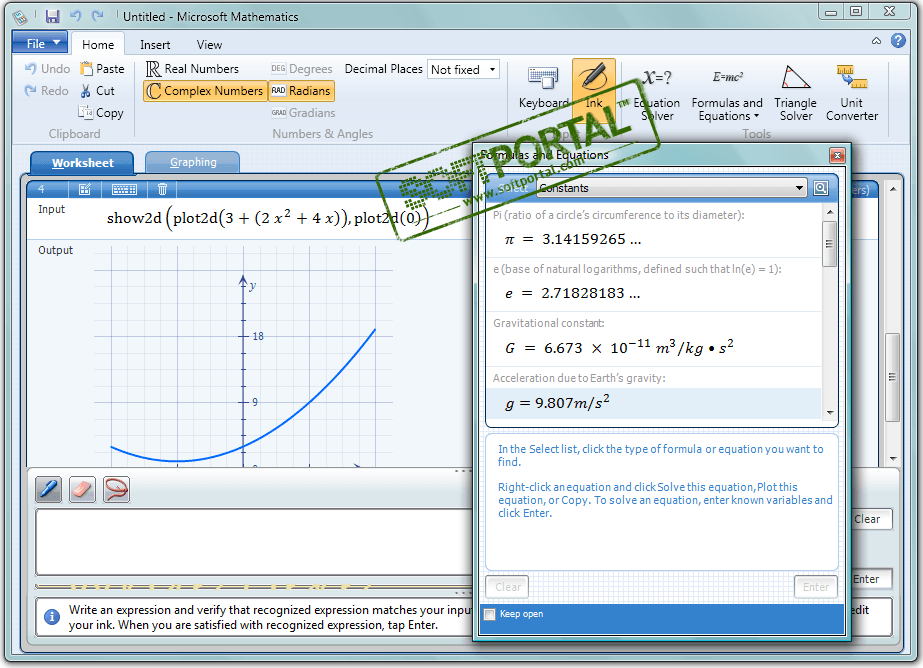This screenshot has width=923, height=668.
Task: Click the edit entry icon in worksheet header
Action: [x=85, y=189]
